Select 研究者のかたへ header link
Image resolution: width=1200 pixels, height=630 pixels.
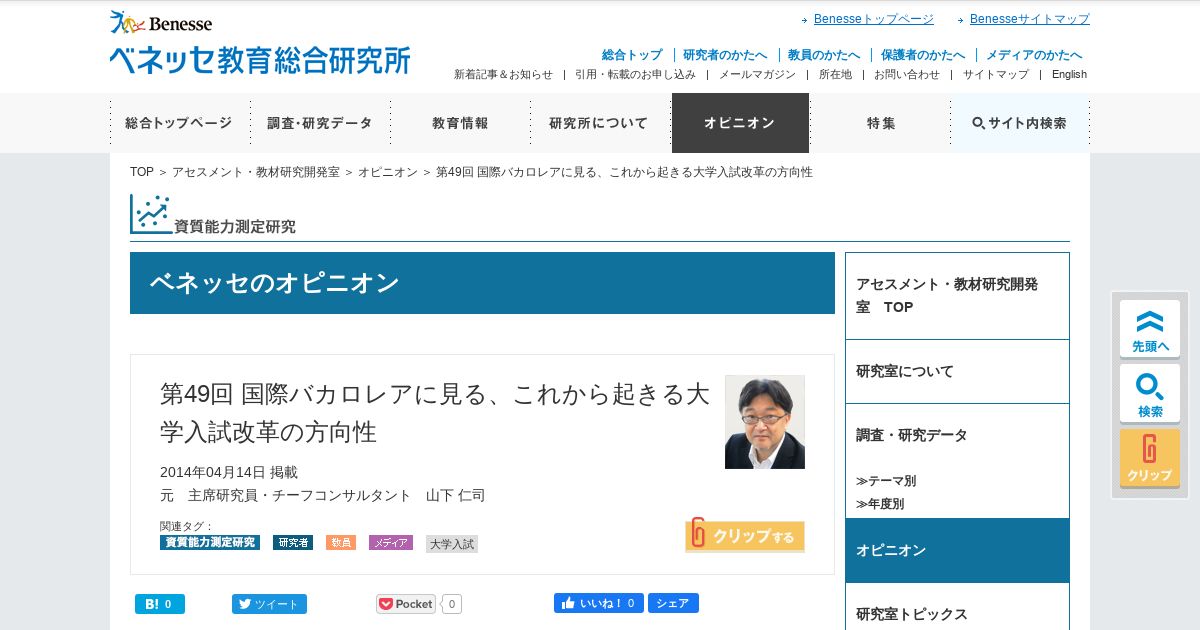point(725,55)
